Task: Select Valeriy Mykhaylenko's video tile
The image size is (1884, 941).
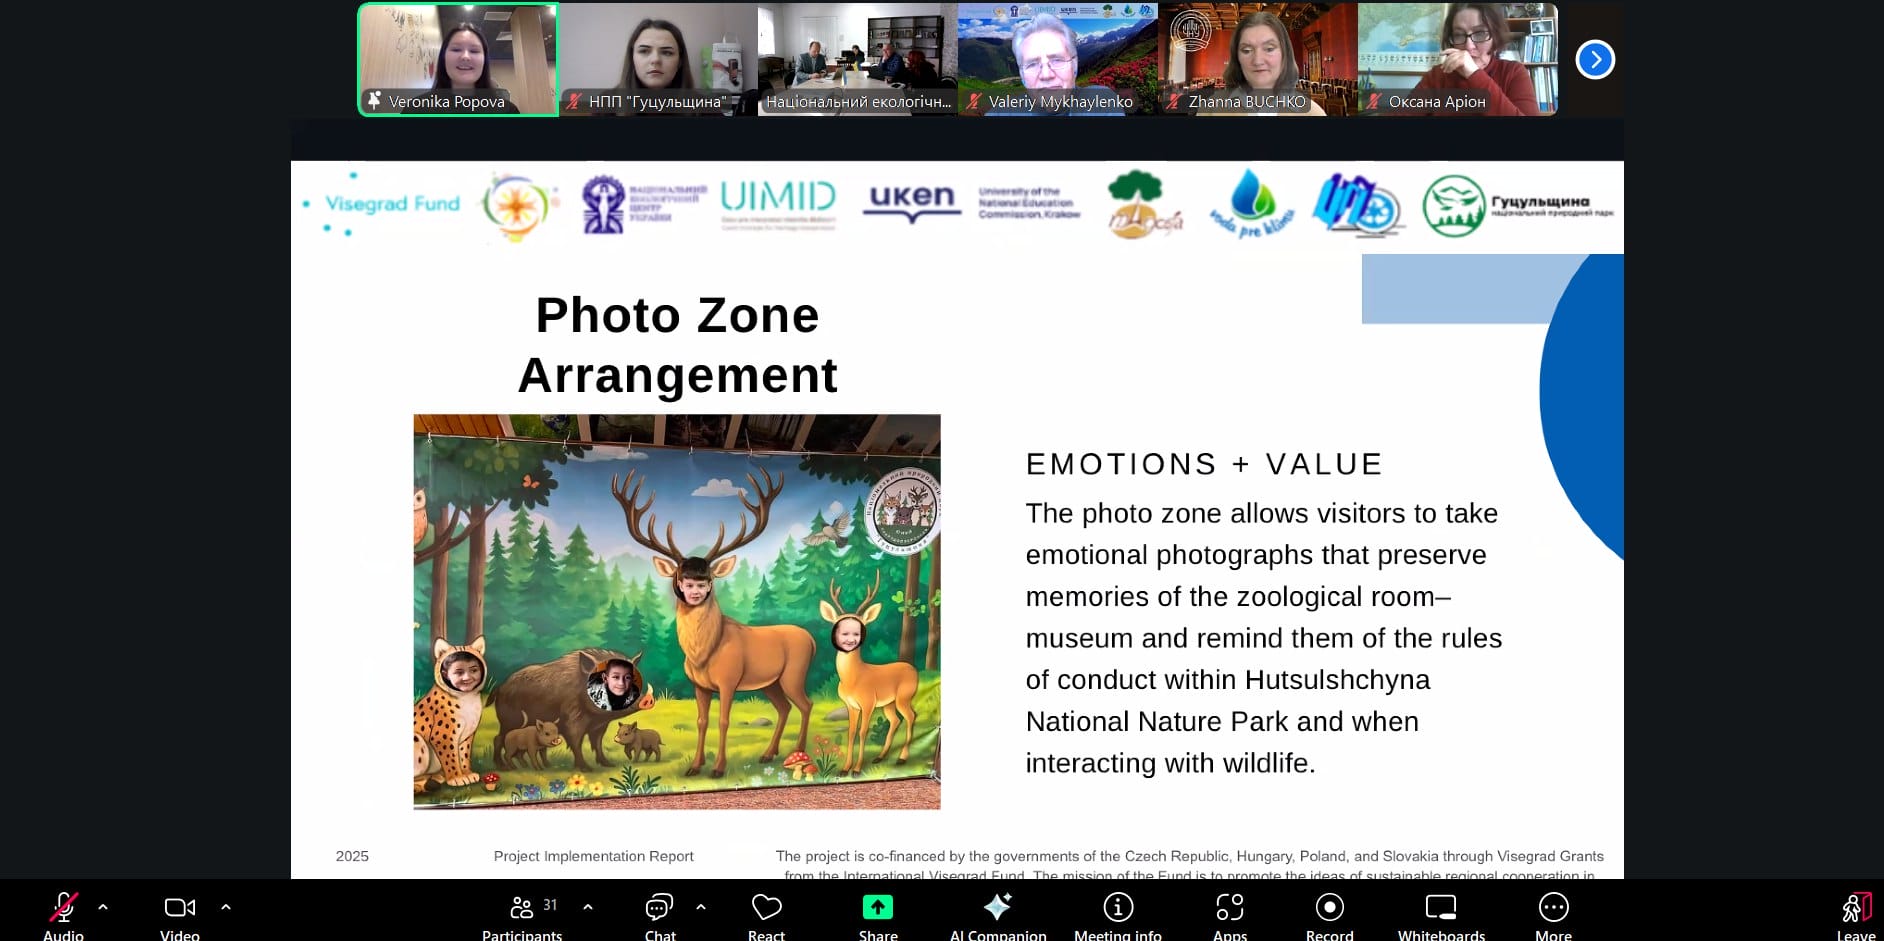Action: tap(1057, 59)
